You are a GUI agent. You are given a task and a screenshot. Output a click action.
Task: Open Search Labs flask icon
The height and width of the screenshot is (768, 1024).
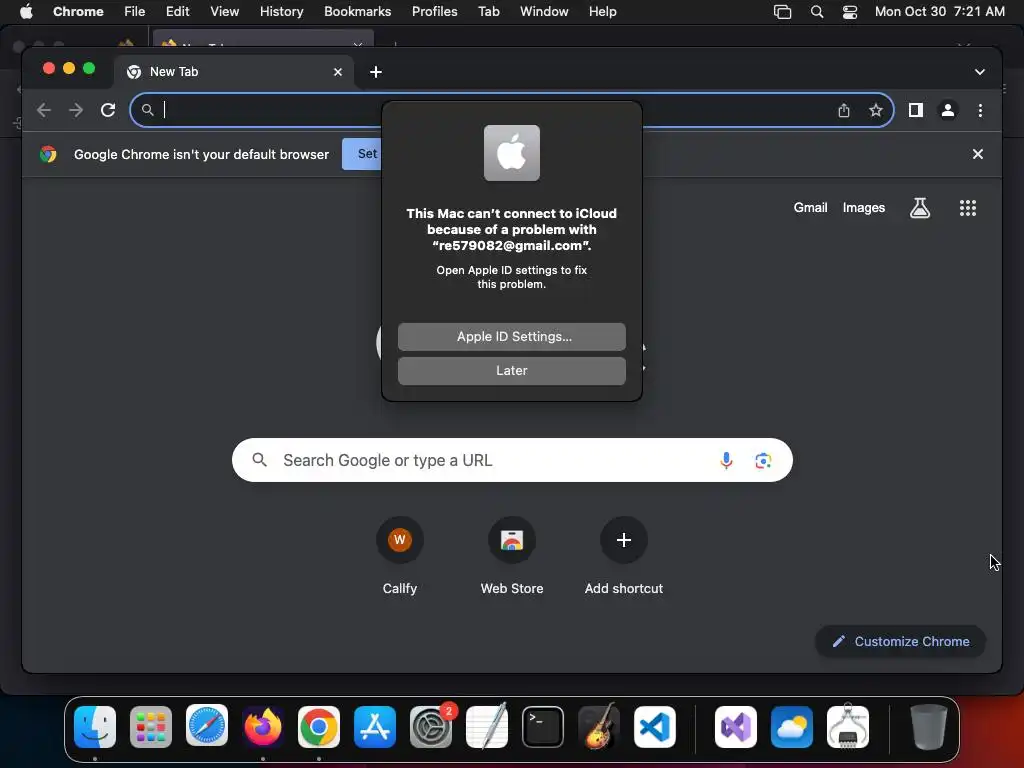coord(920,208)
